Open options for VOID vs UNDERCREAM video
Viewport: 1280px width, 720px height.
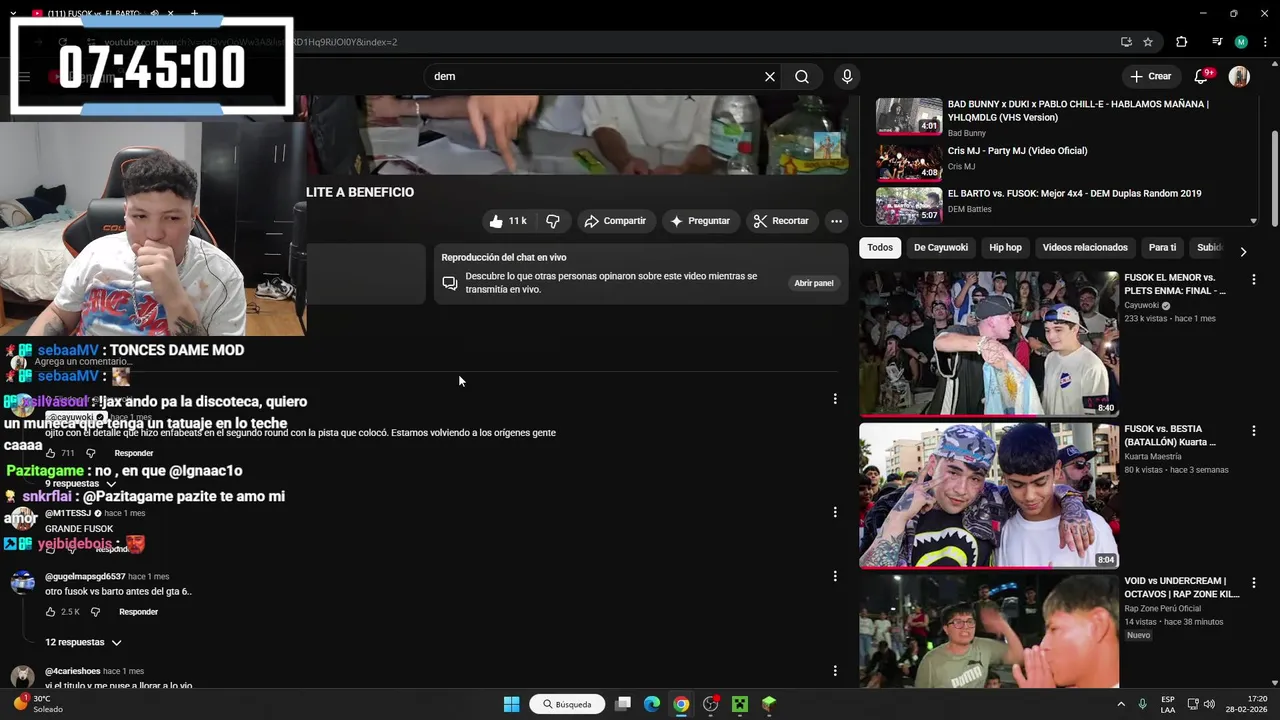[x=1254, y=583]
